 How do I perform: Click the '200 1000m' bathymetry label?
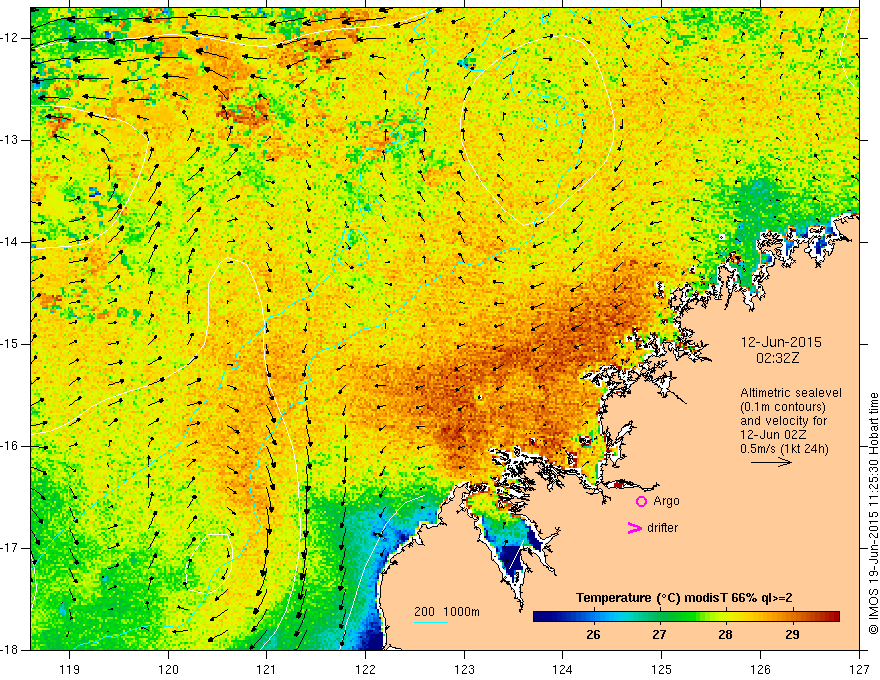(x=447, y=612)
